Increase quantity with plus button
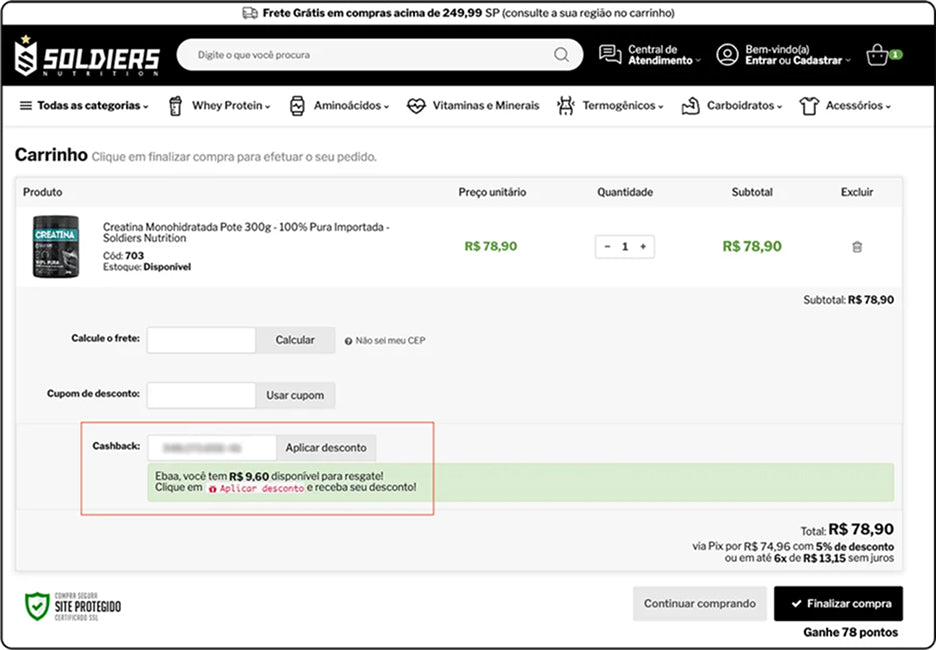936x650 pixels. [643, 247]
